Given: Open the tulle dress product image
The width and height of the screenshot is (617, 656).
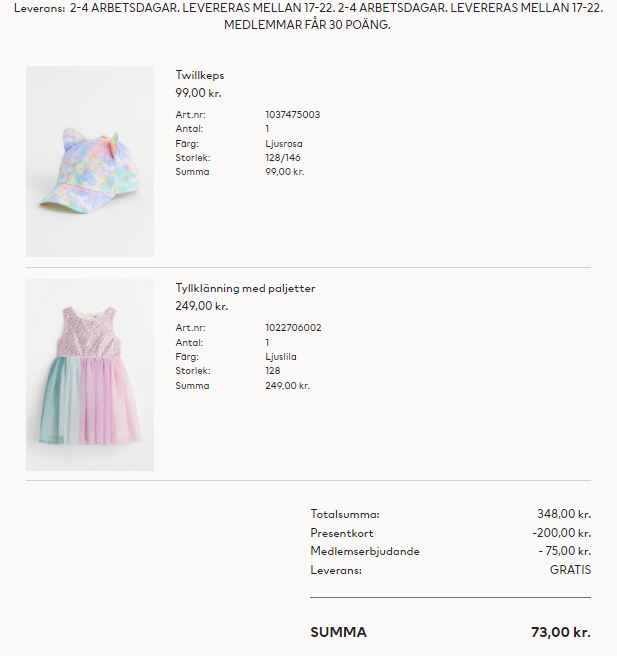Looking at the screenshot, I should coord(90,375).
